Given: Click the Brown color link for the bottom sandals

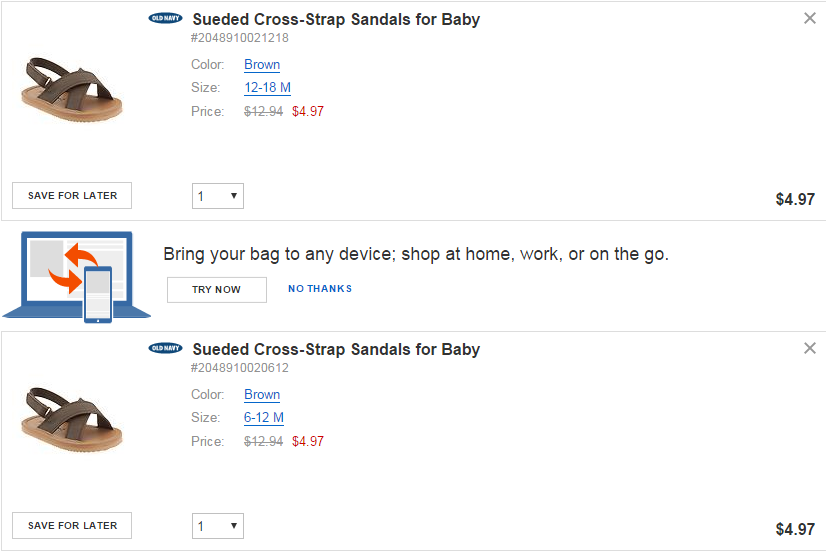Looking at the screenshot, I should (262, 394).
